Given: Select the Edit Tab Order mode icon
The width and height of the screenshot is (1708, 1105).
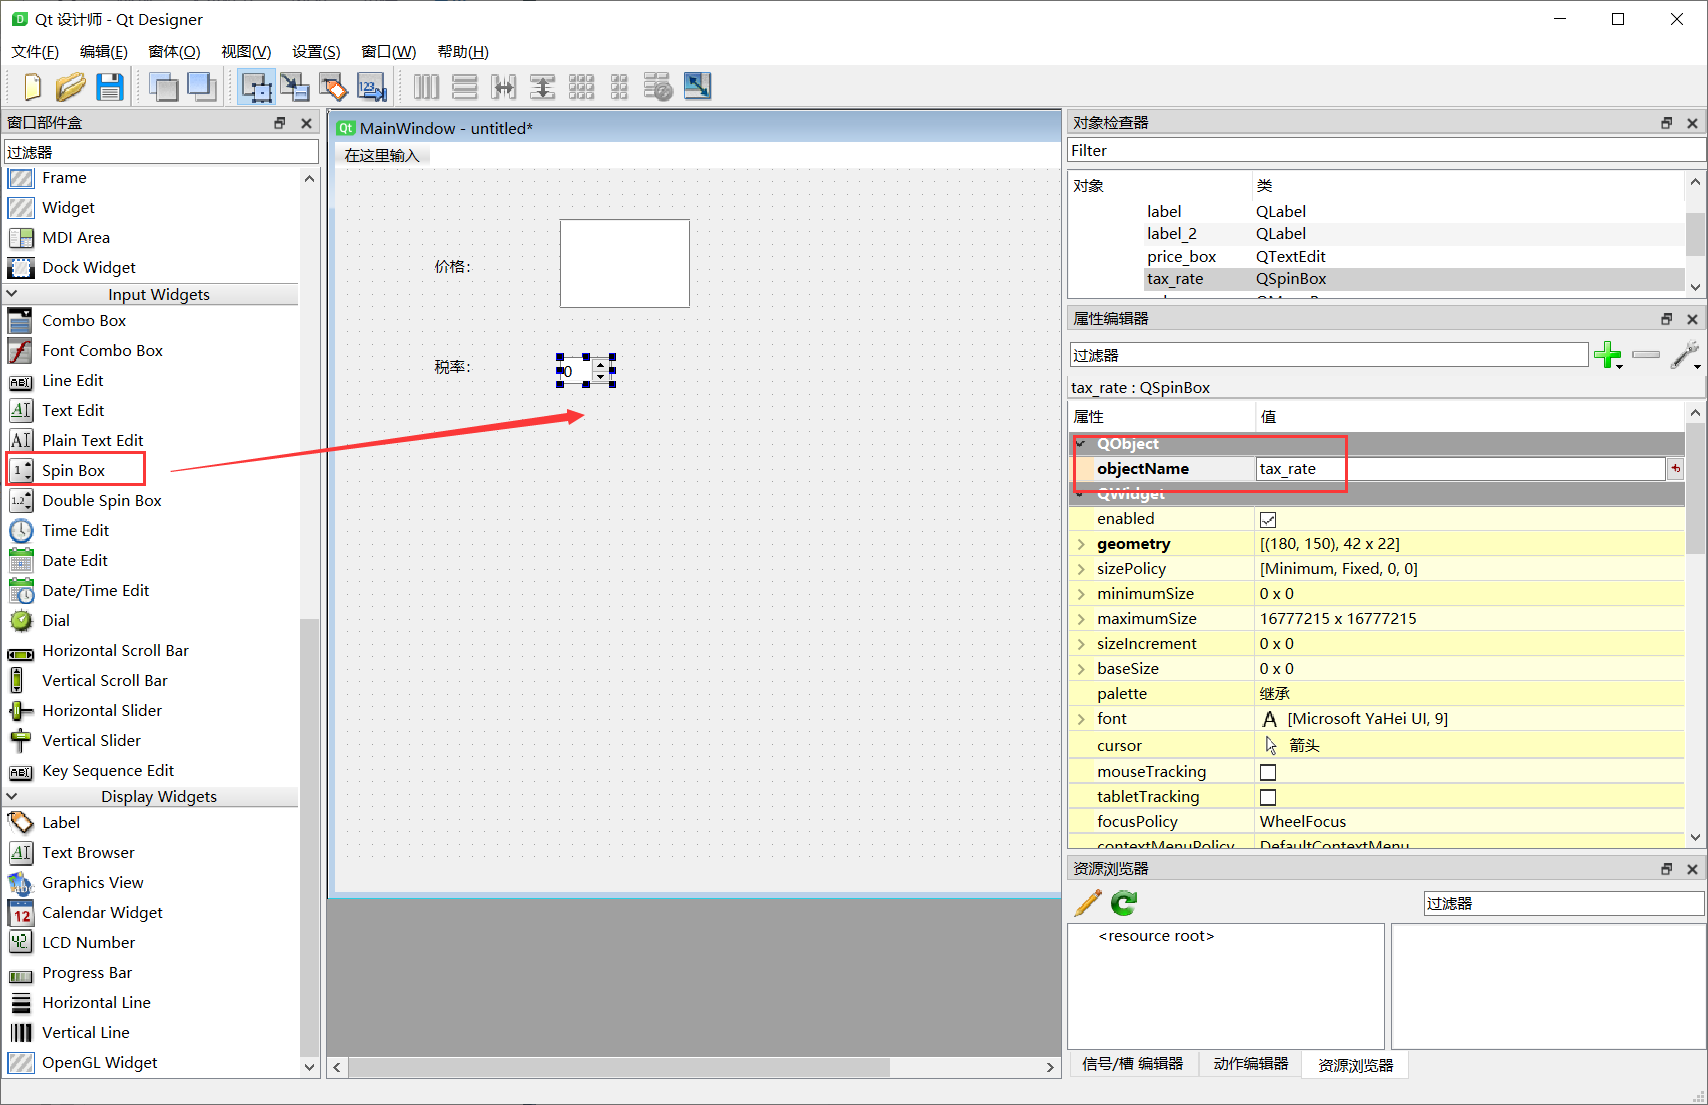Looking at the screenshot, I should tap(372, 87).
